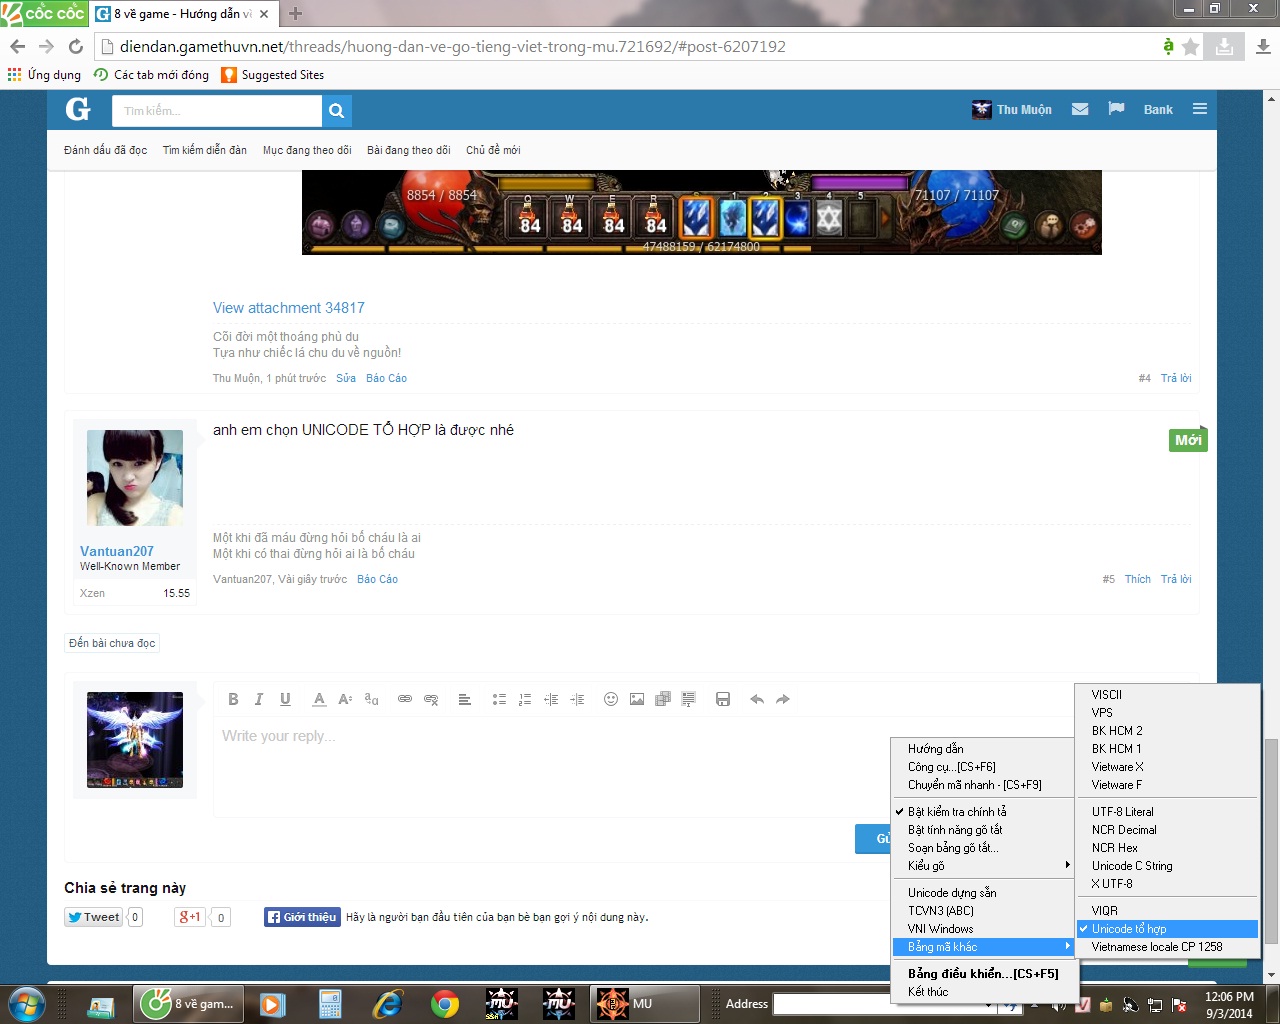The image size is (1280, 1024).
Task: Select "Vietnamese locale CP 1258" encoding
Action: pyautogui.click(x=1156, y=947)
